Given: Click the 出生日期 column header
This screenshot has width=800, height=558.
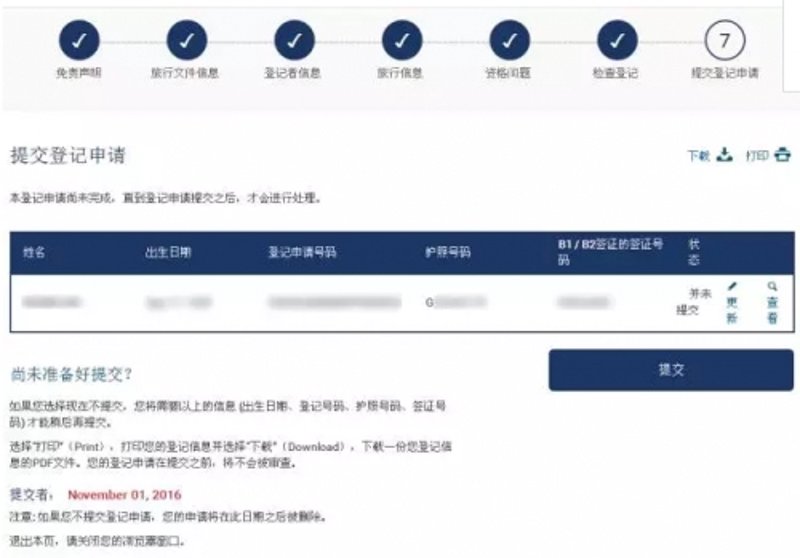Looking at the screenshot, I should tap(168, 252).
